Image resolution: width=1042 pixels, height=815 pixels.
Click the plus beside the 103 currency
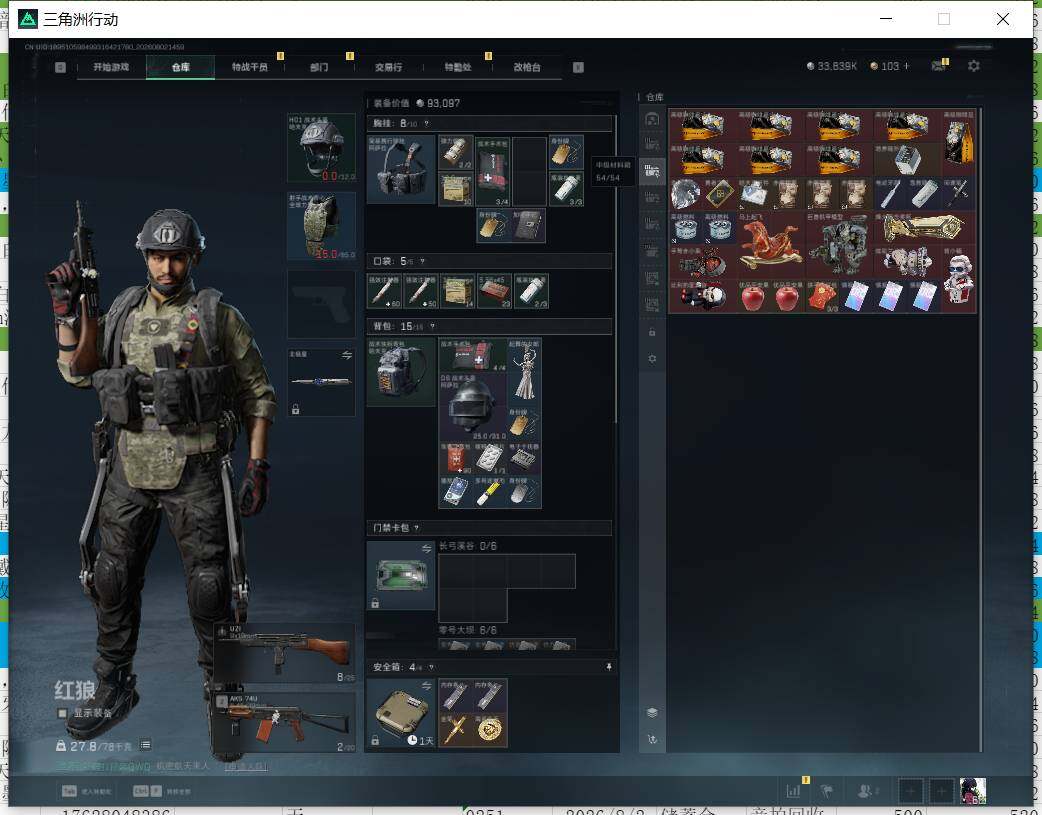(x=906, y=66)
